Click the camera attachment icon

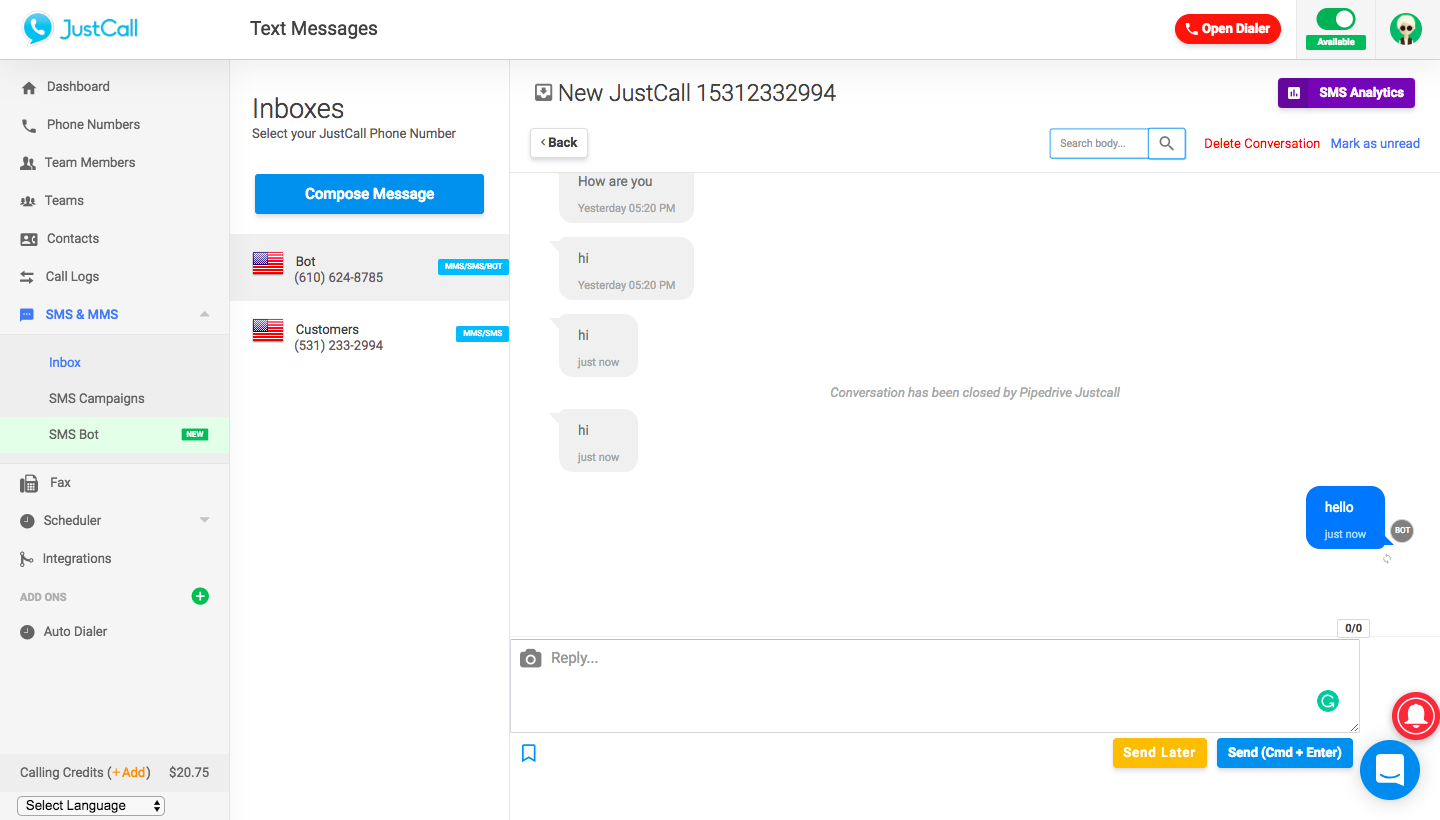click(531, 658)
